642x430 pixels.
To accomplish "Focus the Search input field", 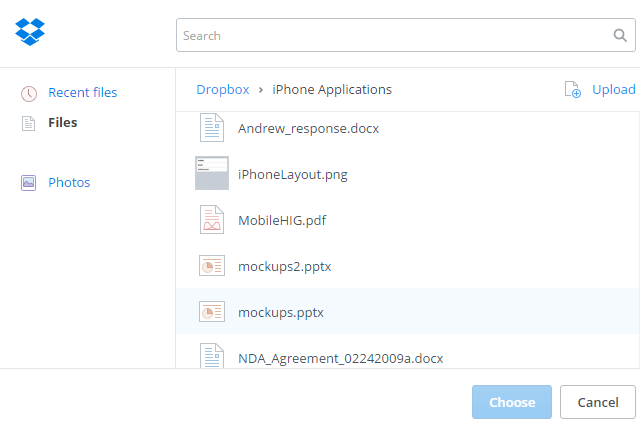I will tap(406, 35).
